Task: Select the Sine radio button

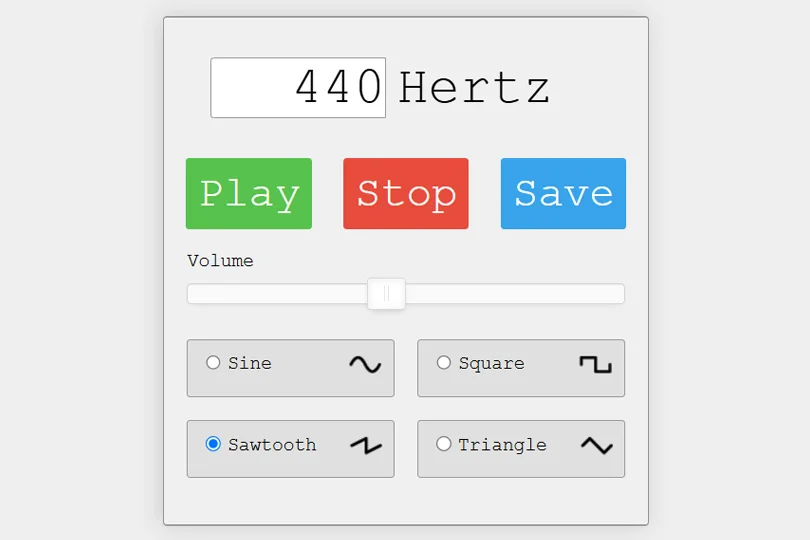Action: click(213, 363)
